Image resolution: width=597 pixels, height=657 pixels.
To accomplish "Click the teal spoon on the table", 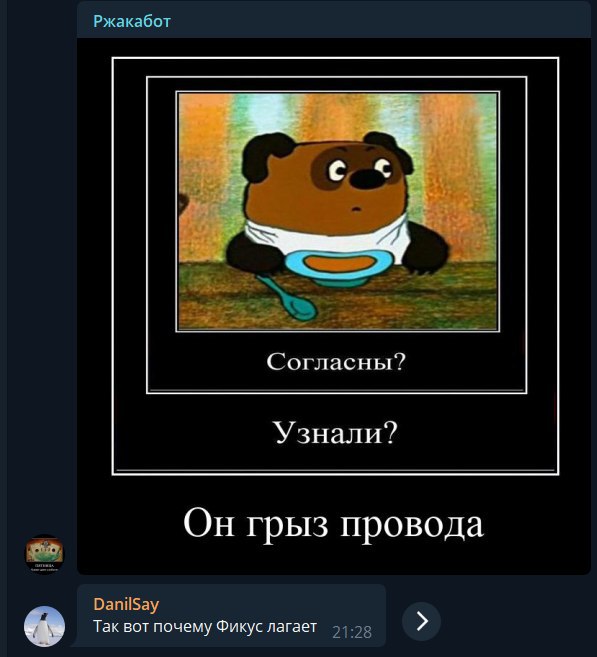I will point(289,299).
